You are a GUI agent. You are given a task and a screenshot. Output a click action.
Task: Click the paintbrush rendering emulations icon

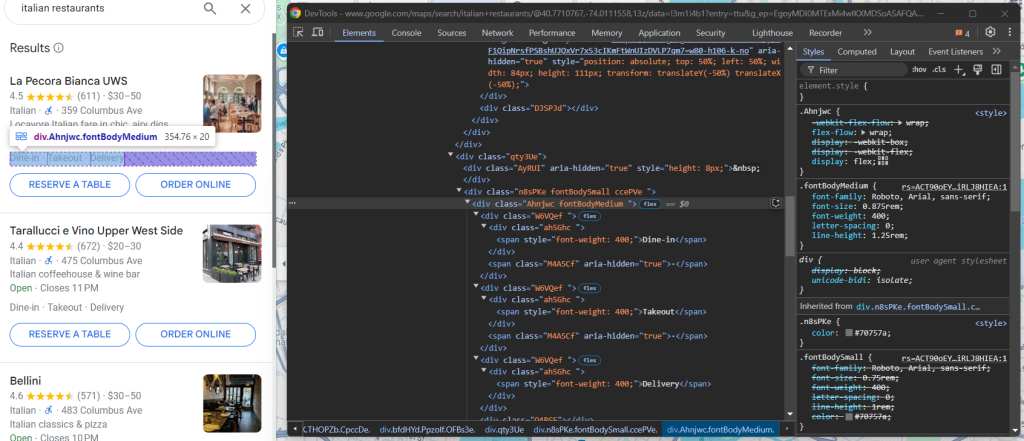click(x=978, y=69)
